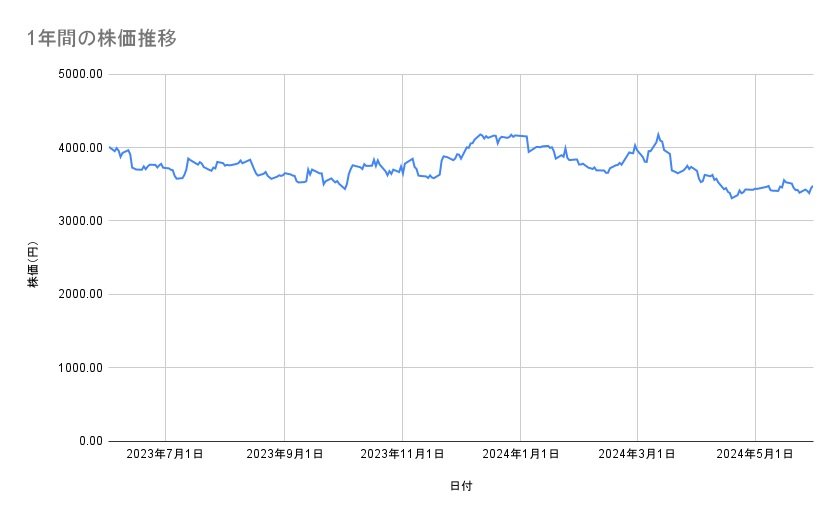Click the 2023年11月1日 date label
839x519 pixels.
tap(402, 454)
